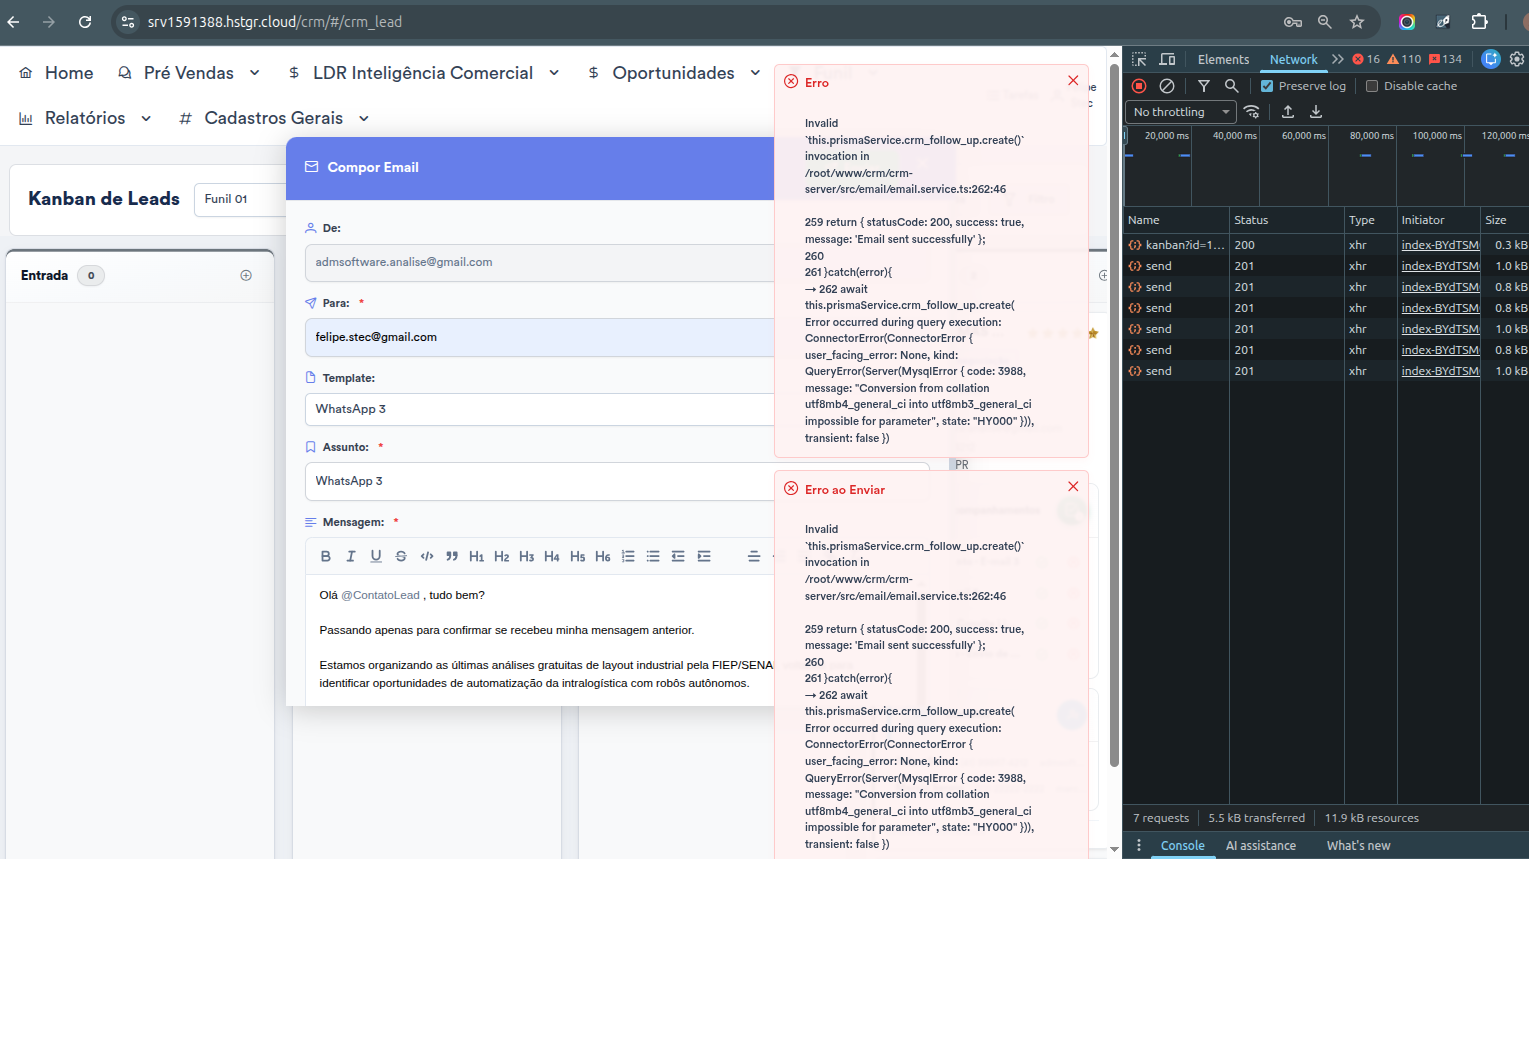This screenshot has height=1039, width=1529.
Task: Open the No throttling dropdown
Action: click(x=1181, y=112)
